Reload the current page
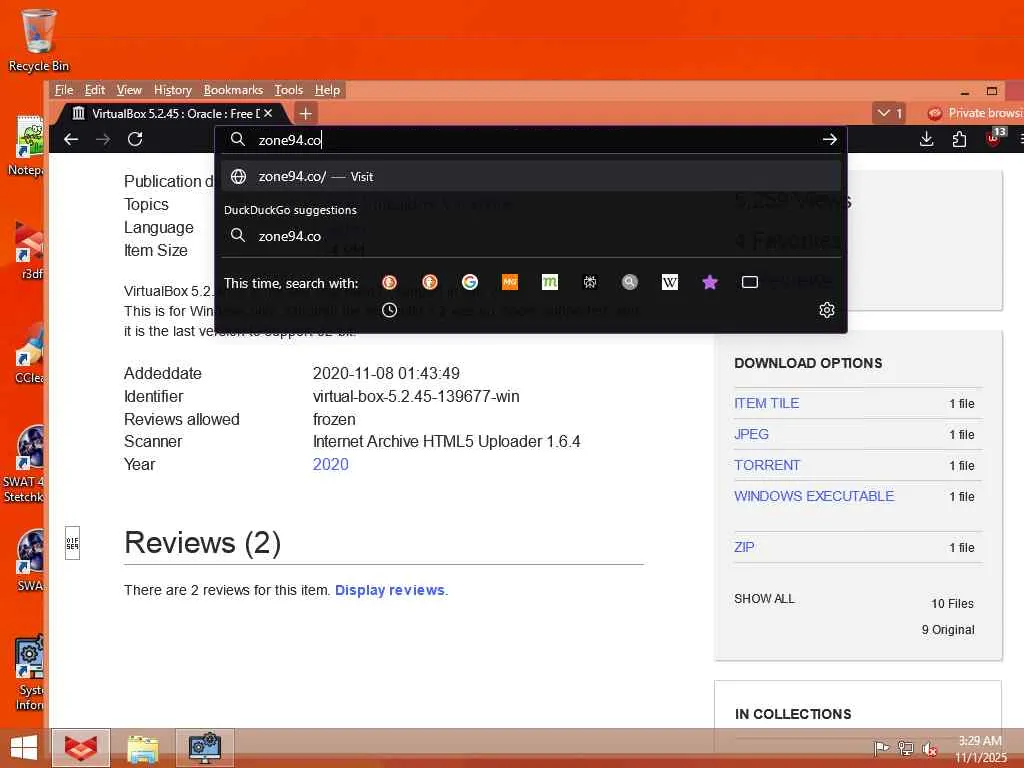1024x768 pixels. 135,139
